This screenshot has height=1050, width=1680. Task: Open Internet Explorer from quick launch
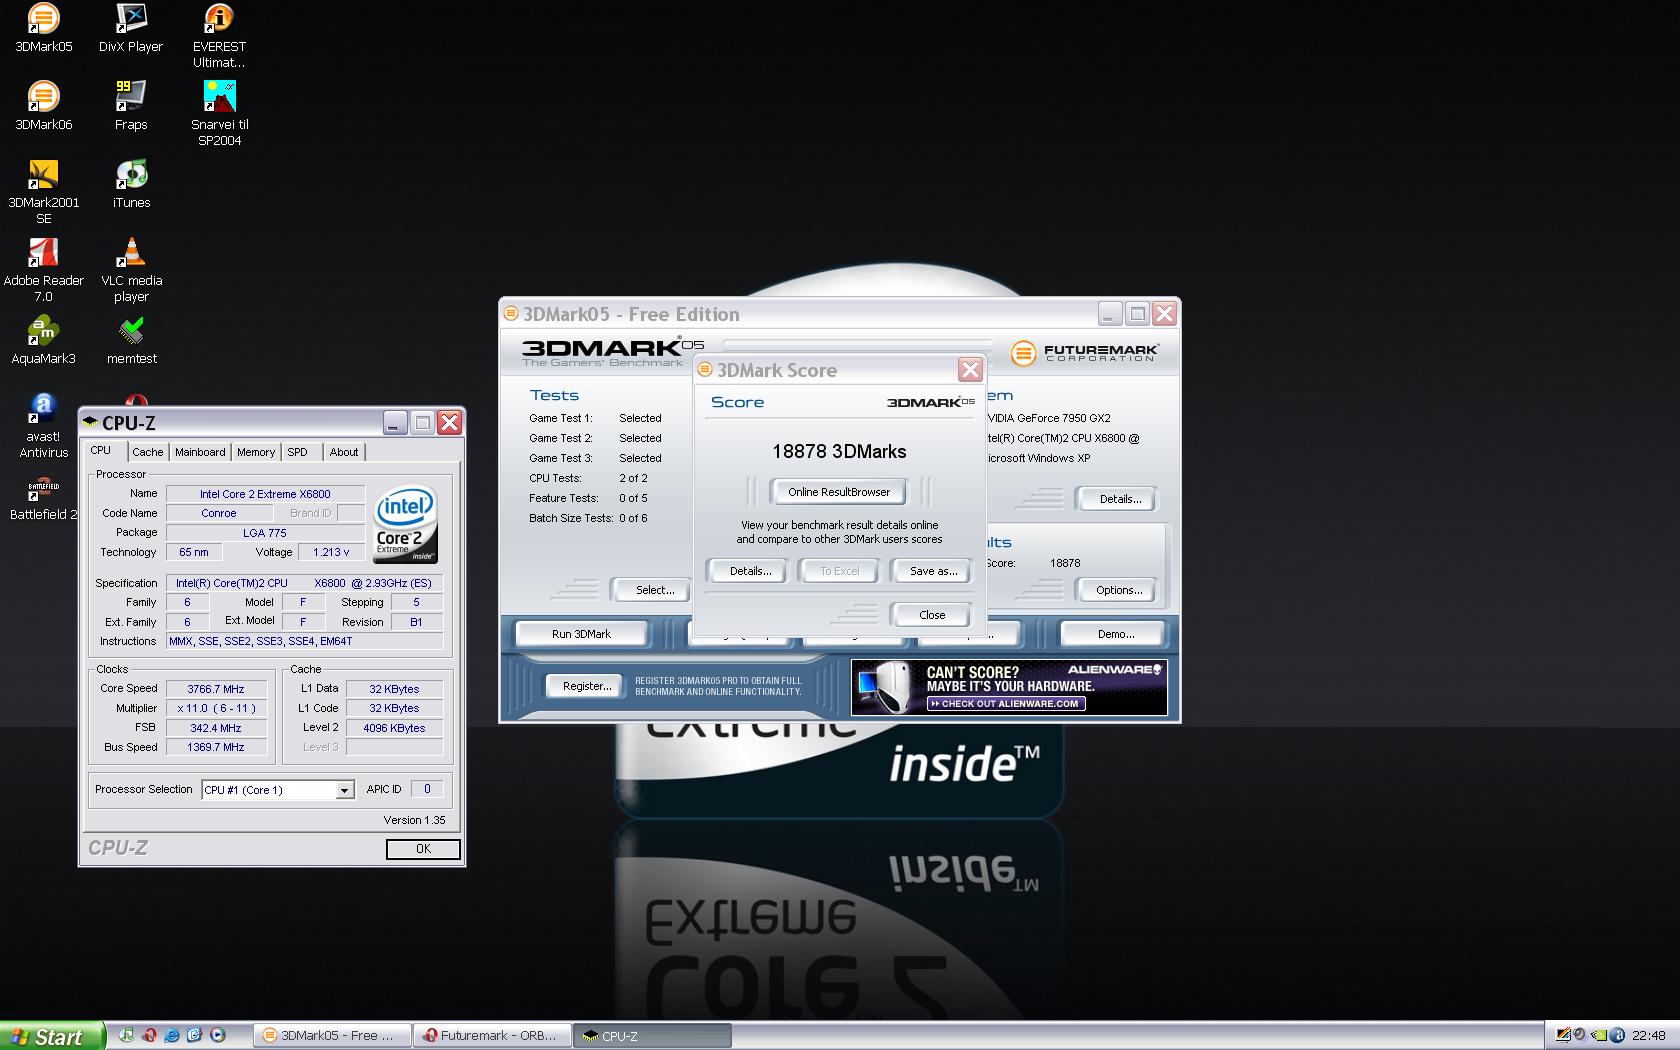point(172,1035)
